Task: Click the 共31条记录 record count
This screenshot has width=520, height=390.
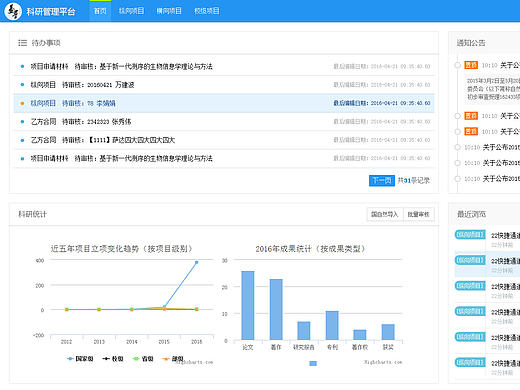Action: 413,181
